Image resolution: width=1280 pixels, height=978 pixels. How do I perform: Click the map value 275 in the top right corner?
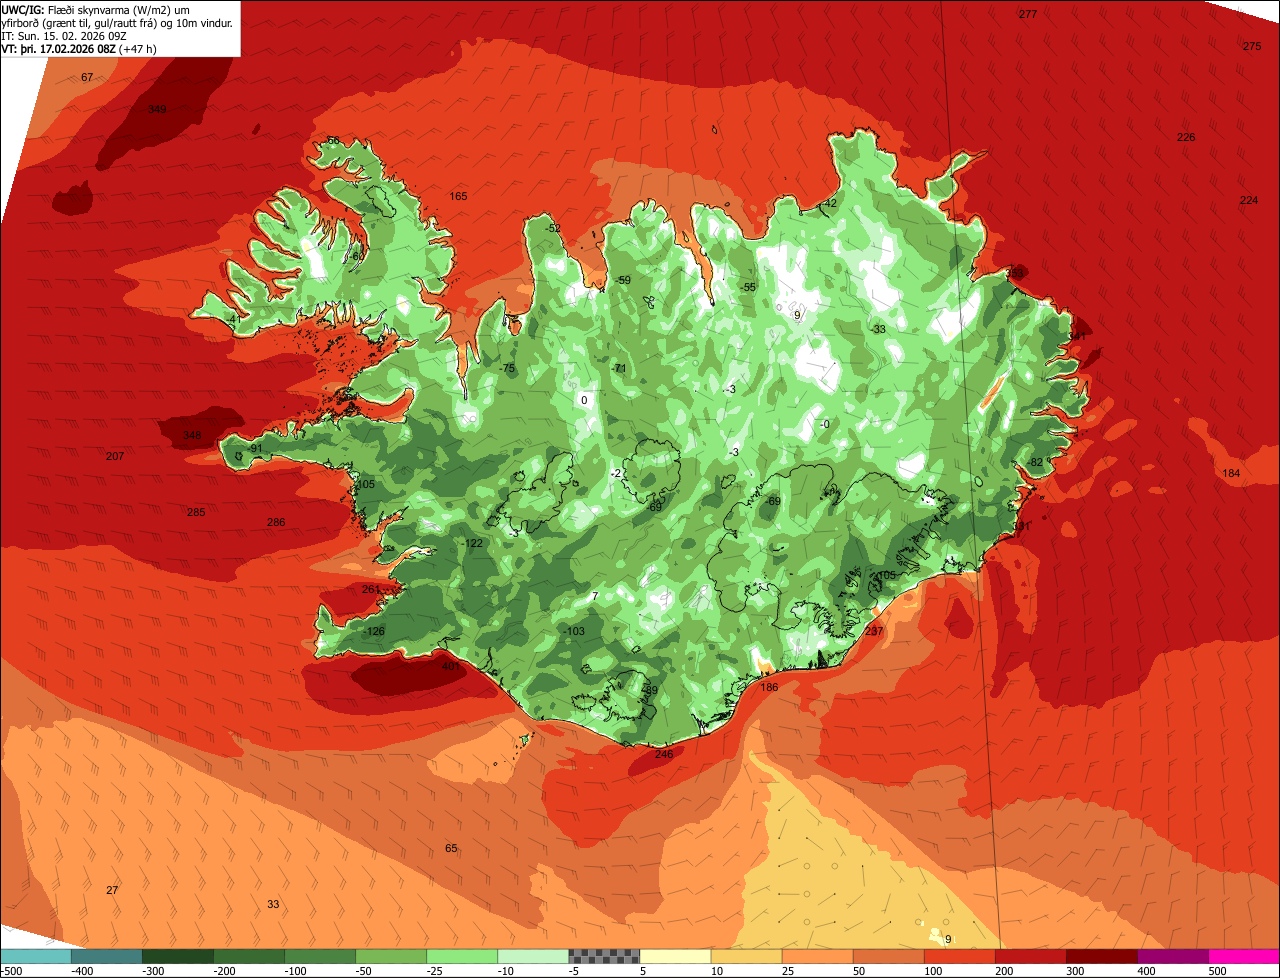coord(1252,47)
